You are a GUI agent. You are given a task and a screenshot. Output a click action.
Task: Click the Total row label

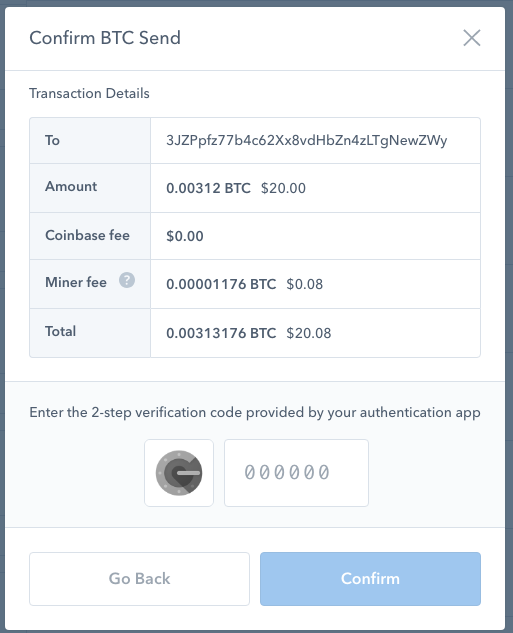pos(61,331)
